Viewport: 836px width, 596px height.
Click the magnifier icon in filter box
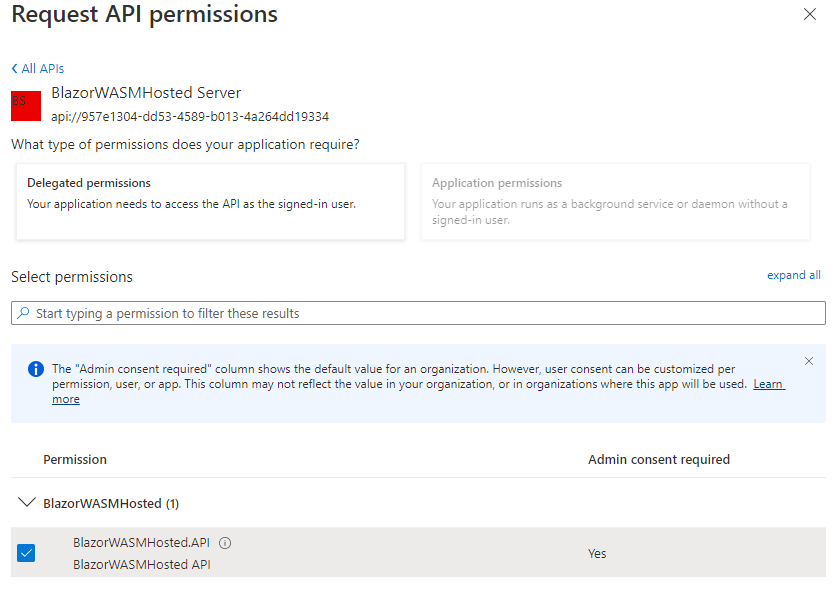[24, 313]
